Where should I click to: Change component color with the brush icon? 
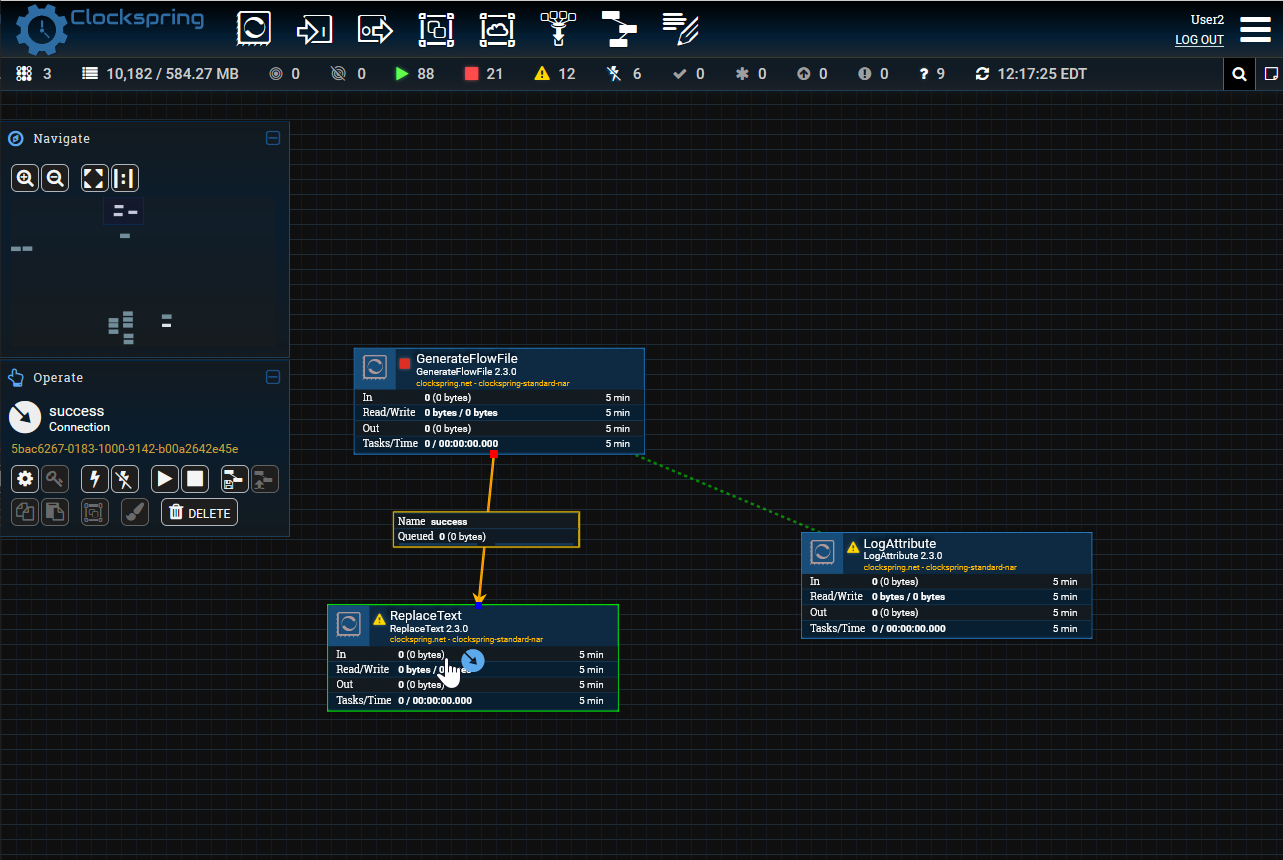135,511
